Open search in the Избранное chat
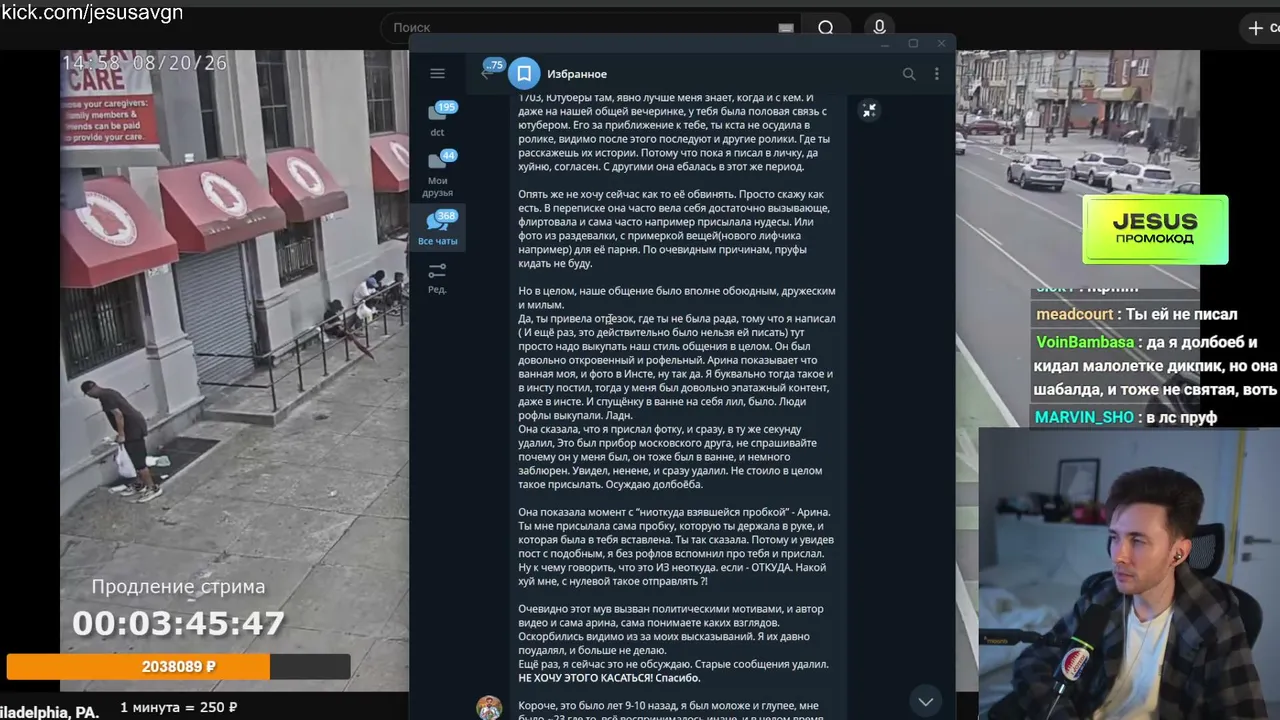The image size is (1280, 720). click(909, 74)
